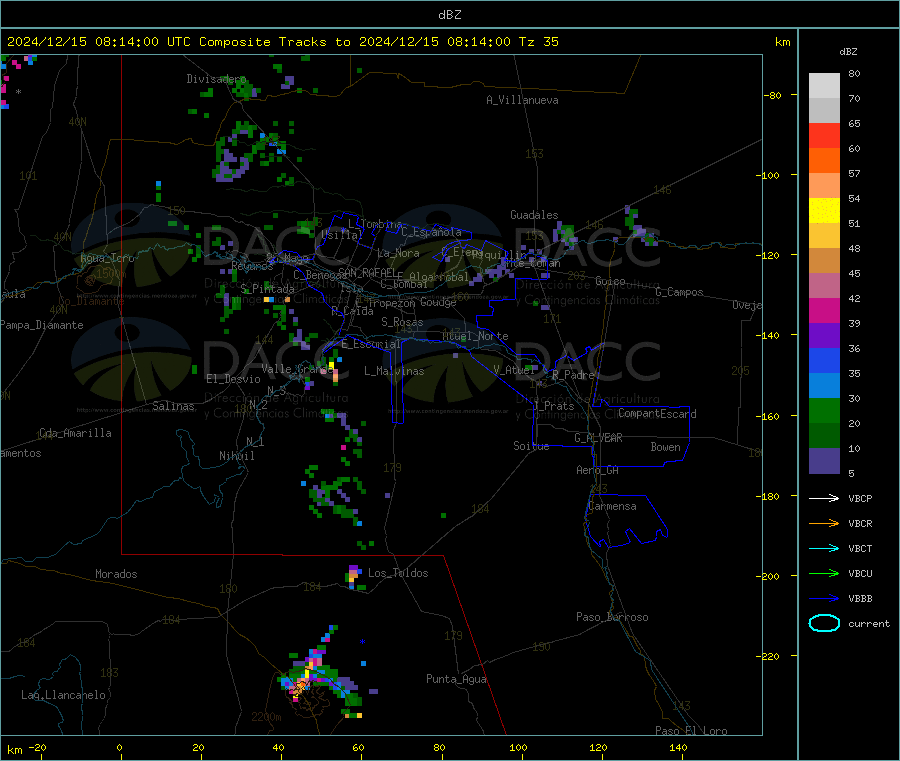
Task: Click the storm cell beside Valle_Grande
Action: [332, 369]
